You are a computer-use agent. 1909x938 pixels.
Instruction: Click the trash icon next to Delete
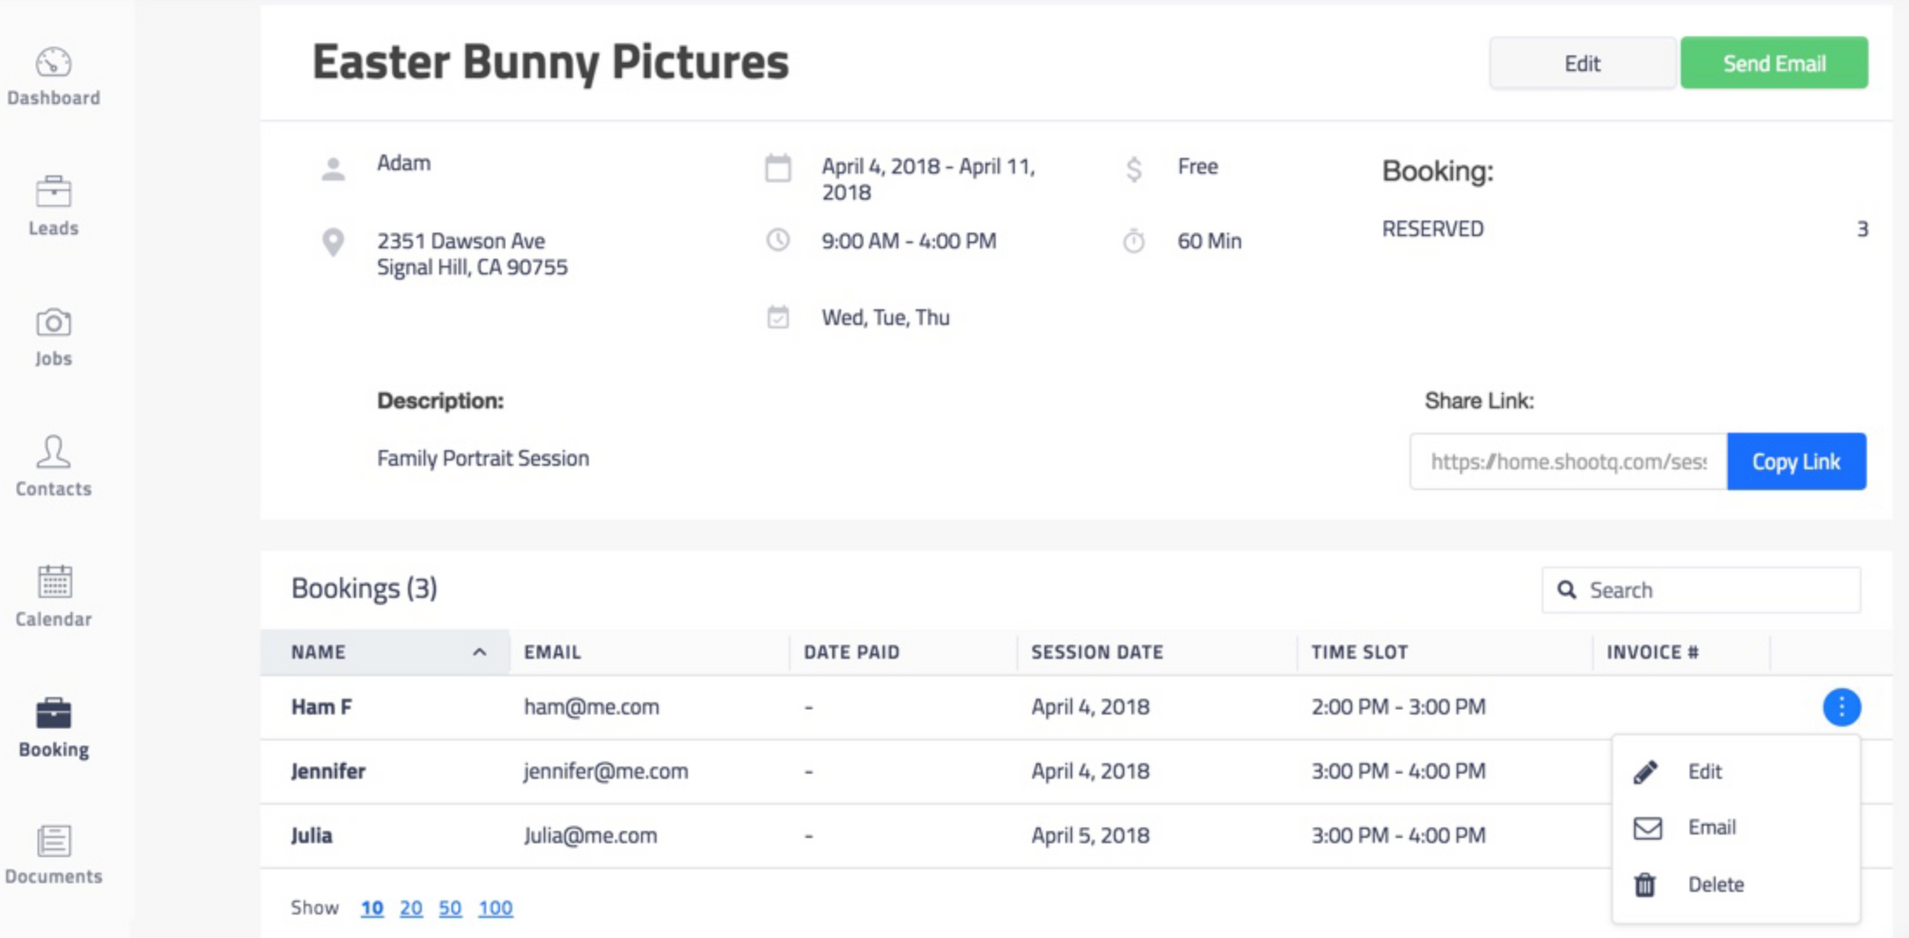(x=1645, y=884)
